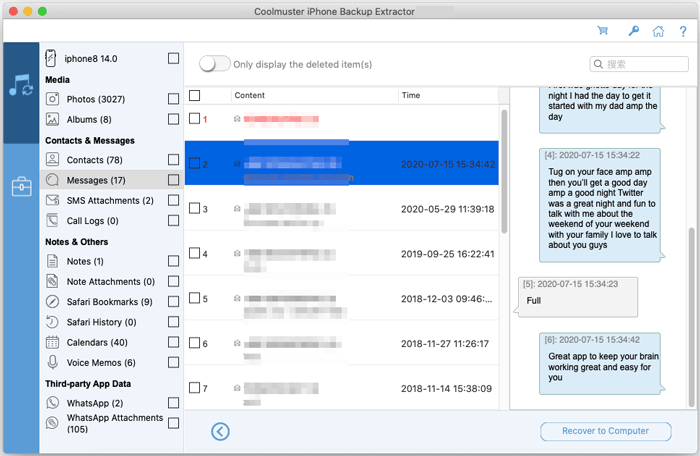Click the key registration icon
Image resolution: width=700 pixels, height=456 pixels.
point(633,31)
